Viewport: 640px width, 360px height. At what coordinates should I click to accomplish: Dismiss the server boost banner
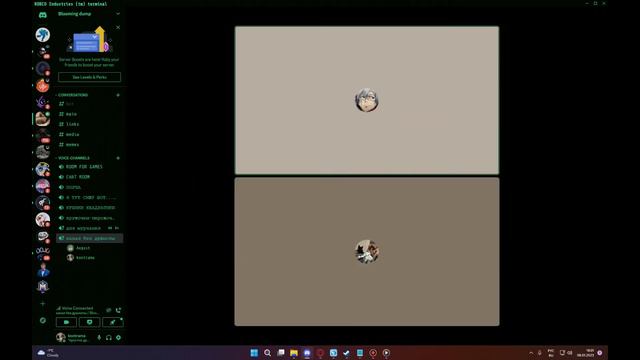point(118,27)
